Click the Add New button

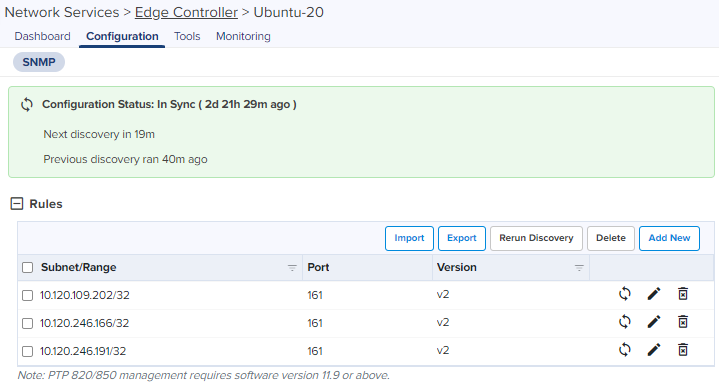669,238
